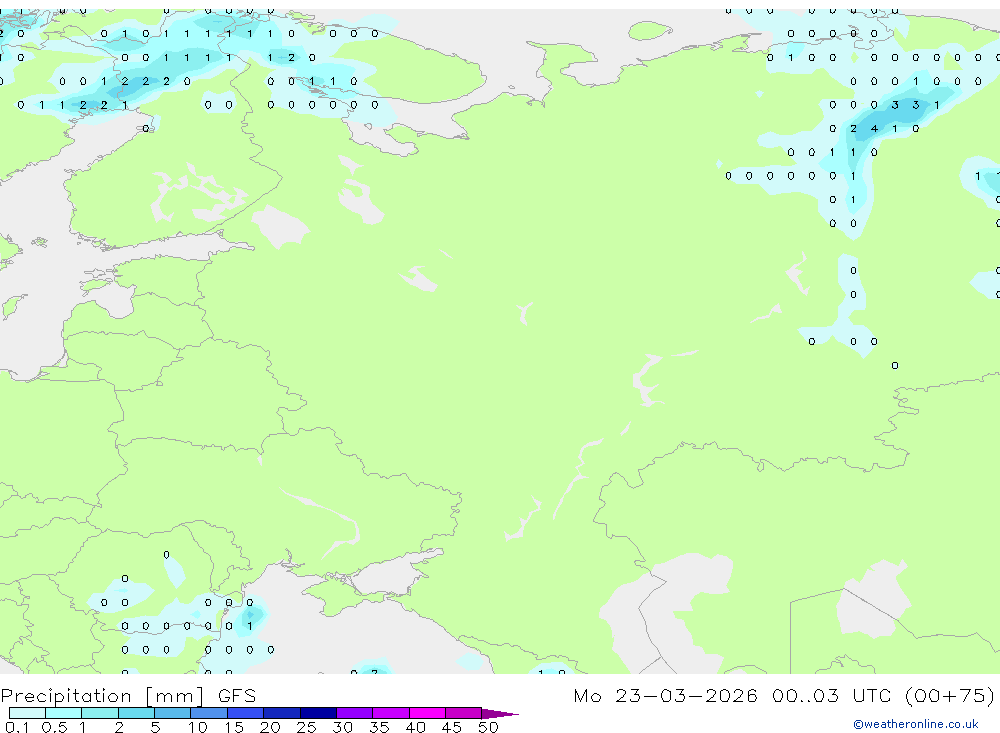1000x733 pixels.
Task: Select the 0.5–1 mm legend color box
Action: tap(64, 713)
